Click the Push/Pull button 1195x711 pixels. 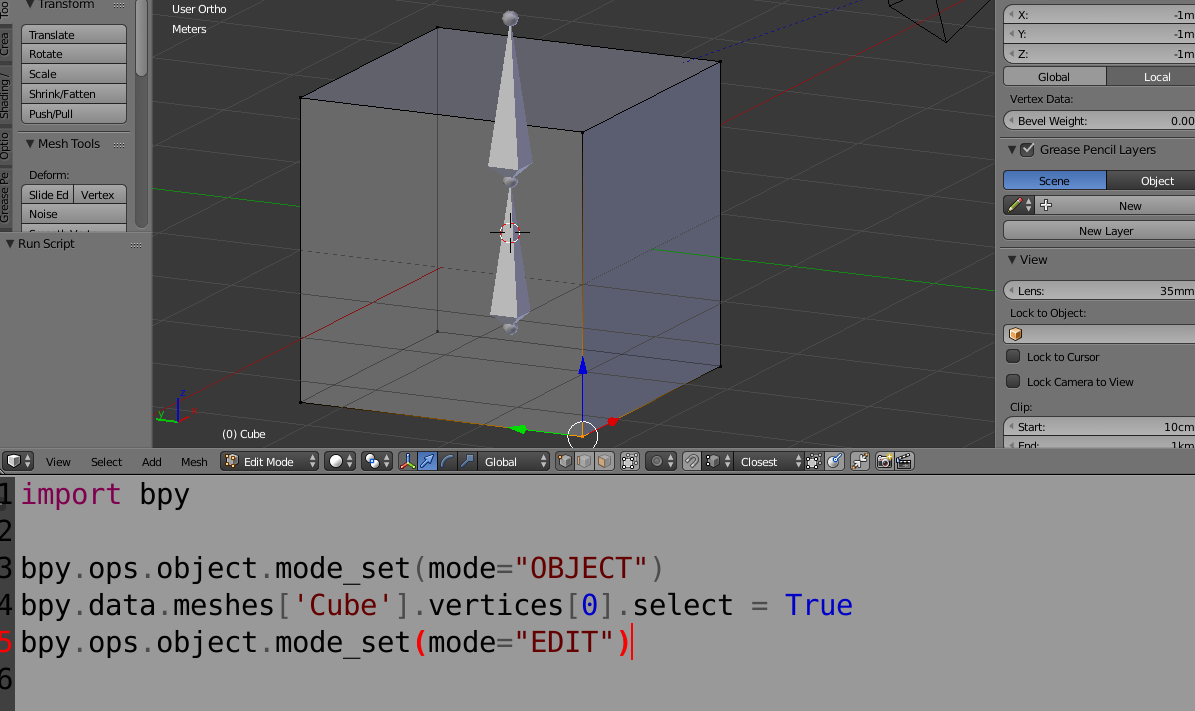pos(74,114)
